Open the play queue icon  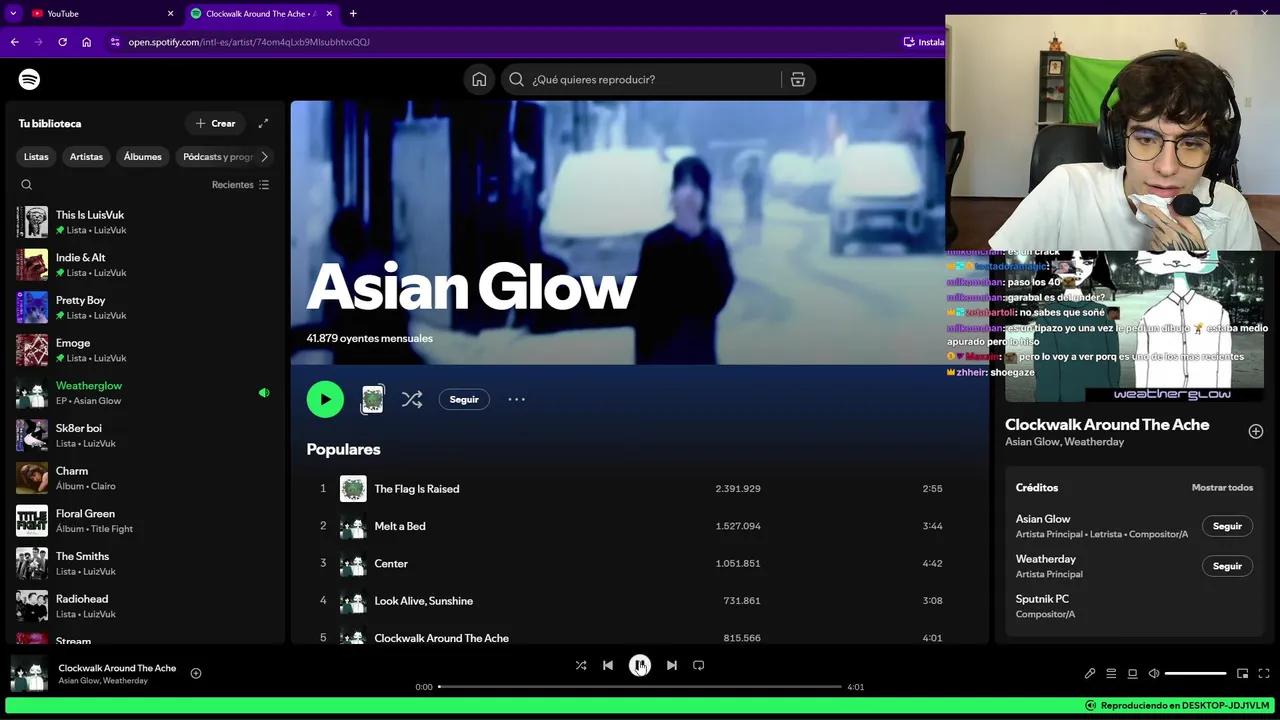[1111, 674]
